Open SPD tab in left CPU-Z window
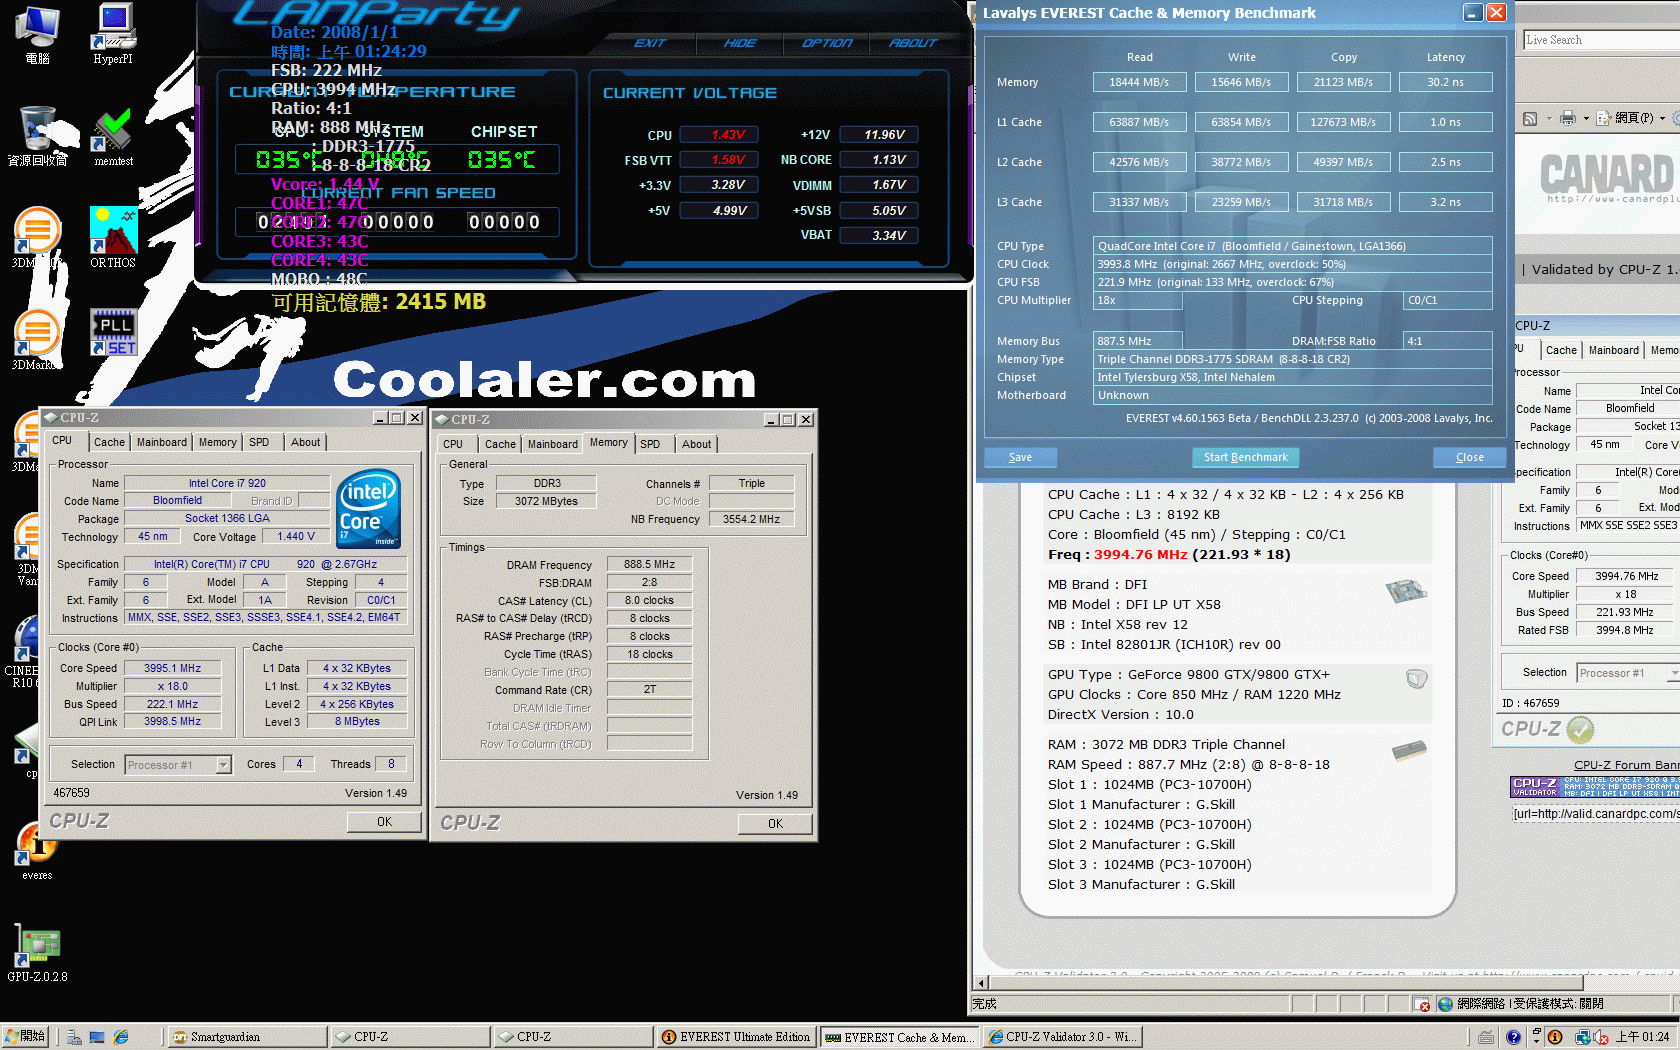This screenshot has width=1680, height=1050. (259, 442)
